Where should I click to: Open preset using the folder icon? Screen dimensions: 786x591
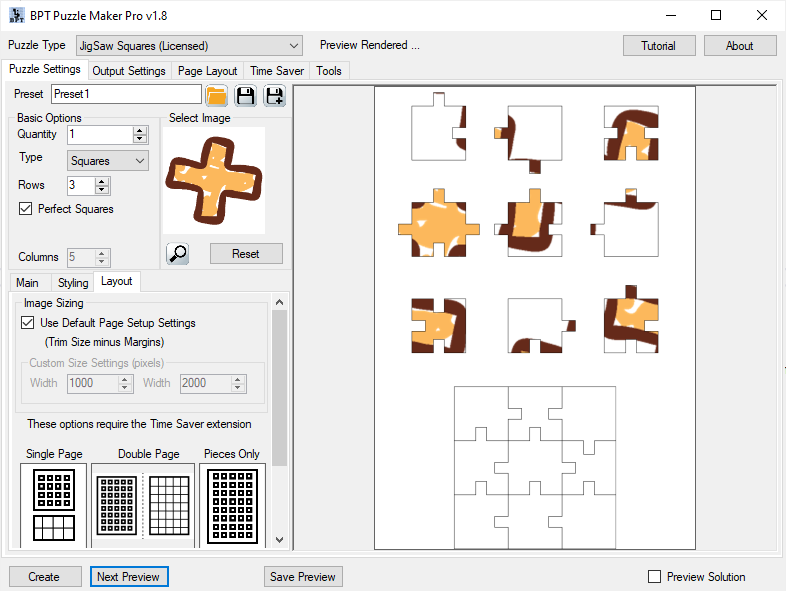[x=216, y=95]
